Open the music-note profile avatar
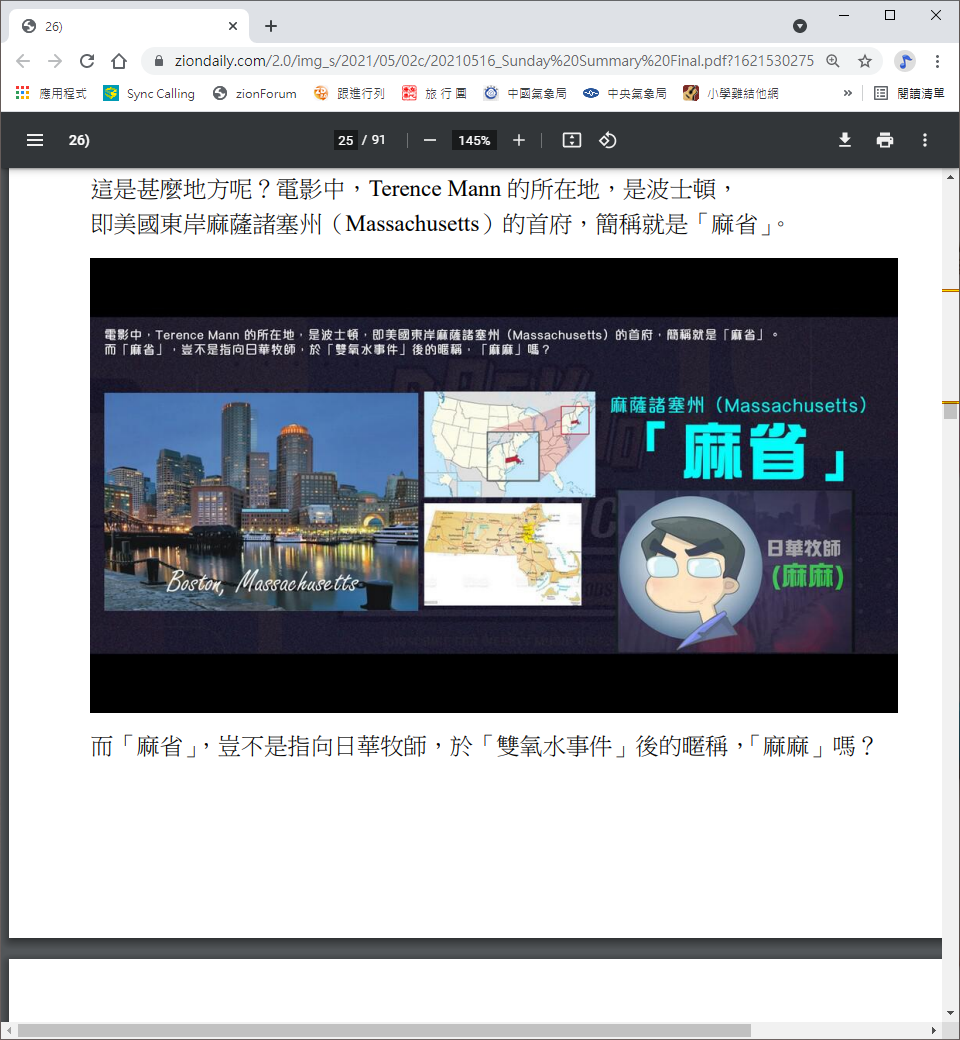 [x=904, y=61]
